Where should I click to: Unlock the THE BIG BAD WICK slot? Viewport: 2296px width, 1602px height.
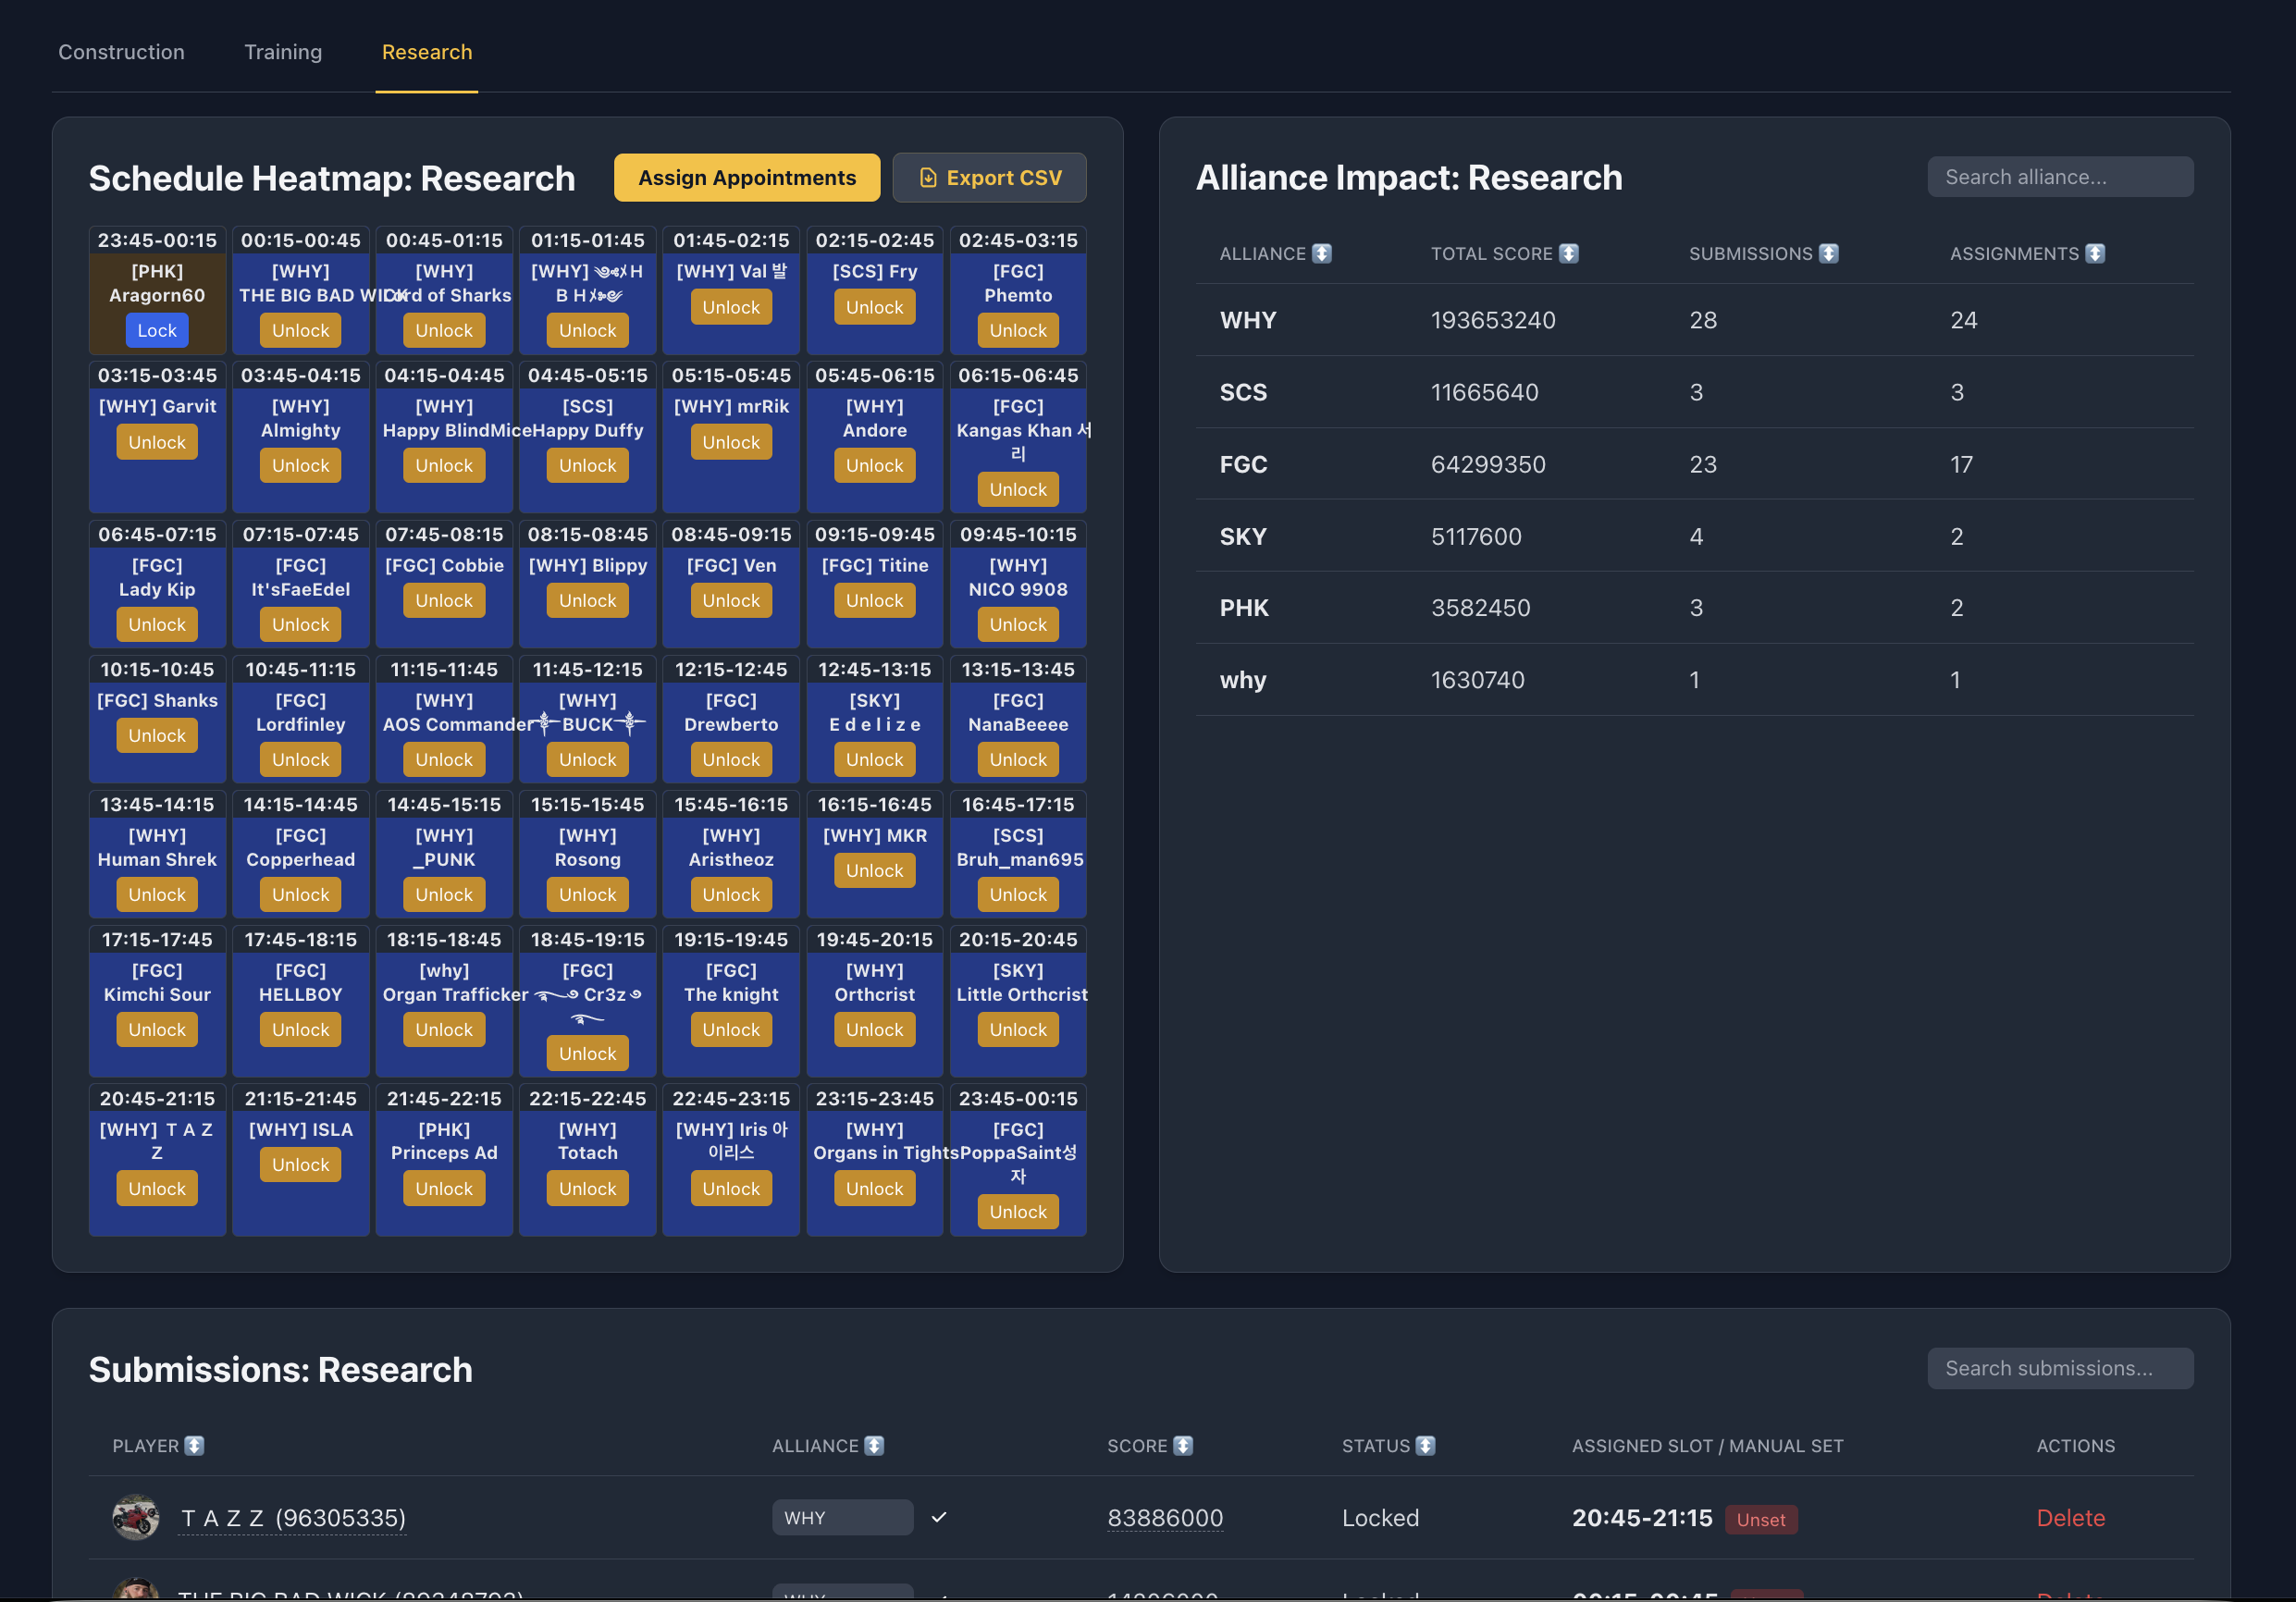point(300,331)
